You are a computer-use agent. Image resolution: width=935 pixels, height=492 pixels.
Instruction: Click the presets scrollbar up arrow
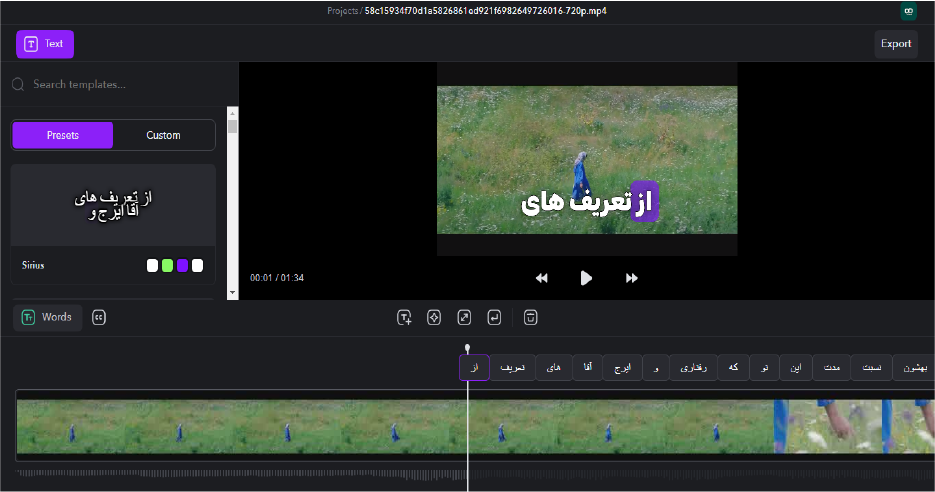[x=233, y=113]
